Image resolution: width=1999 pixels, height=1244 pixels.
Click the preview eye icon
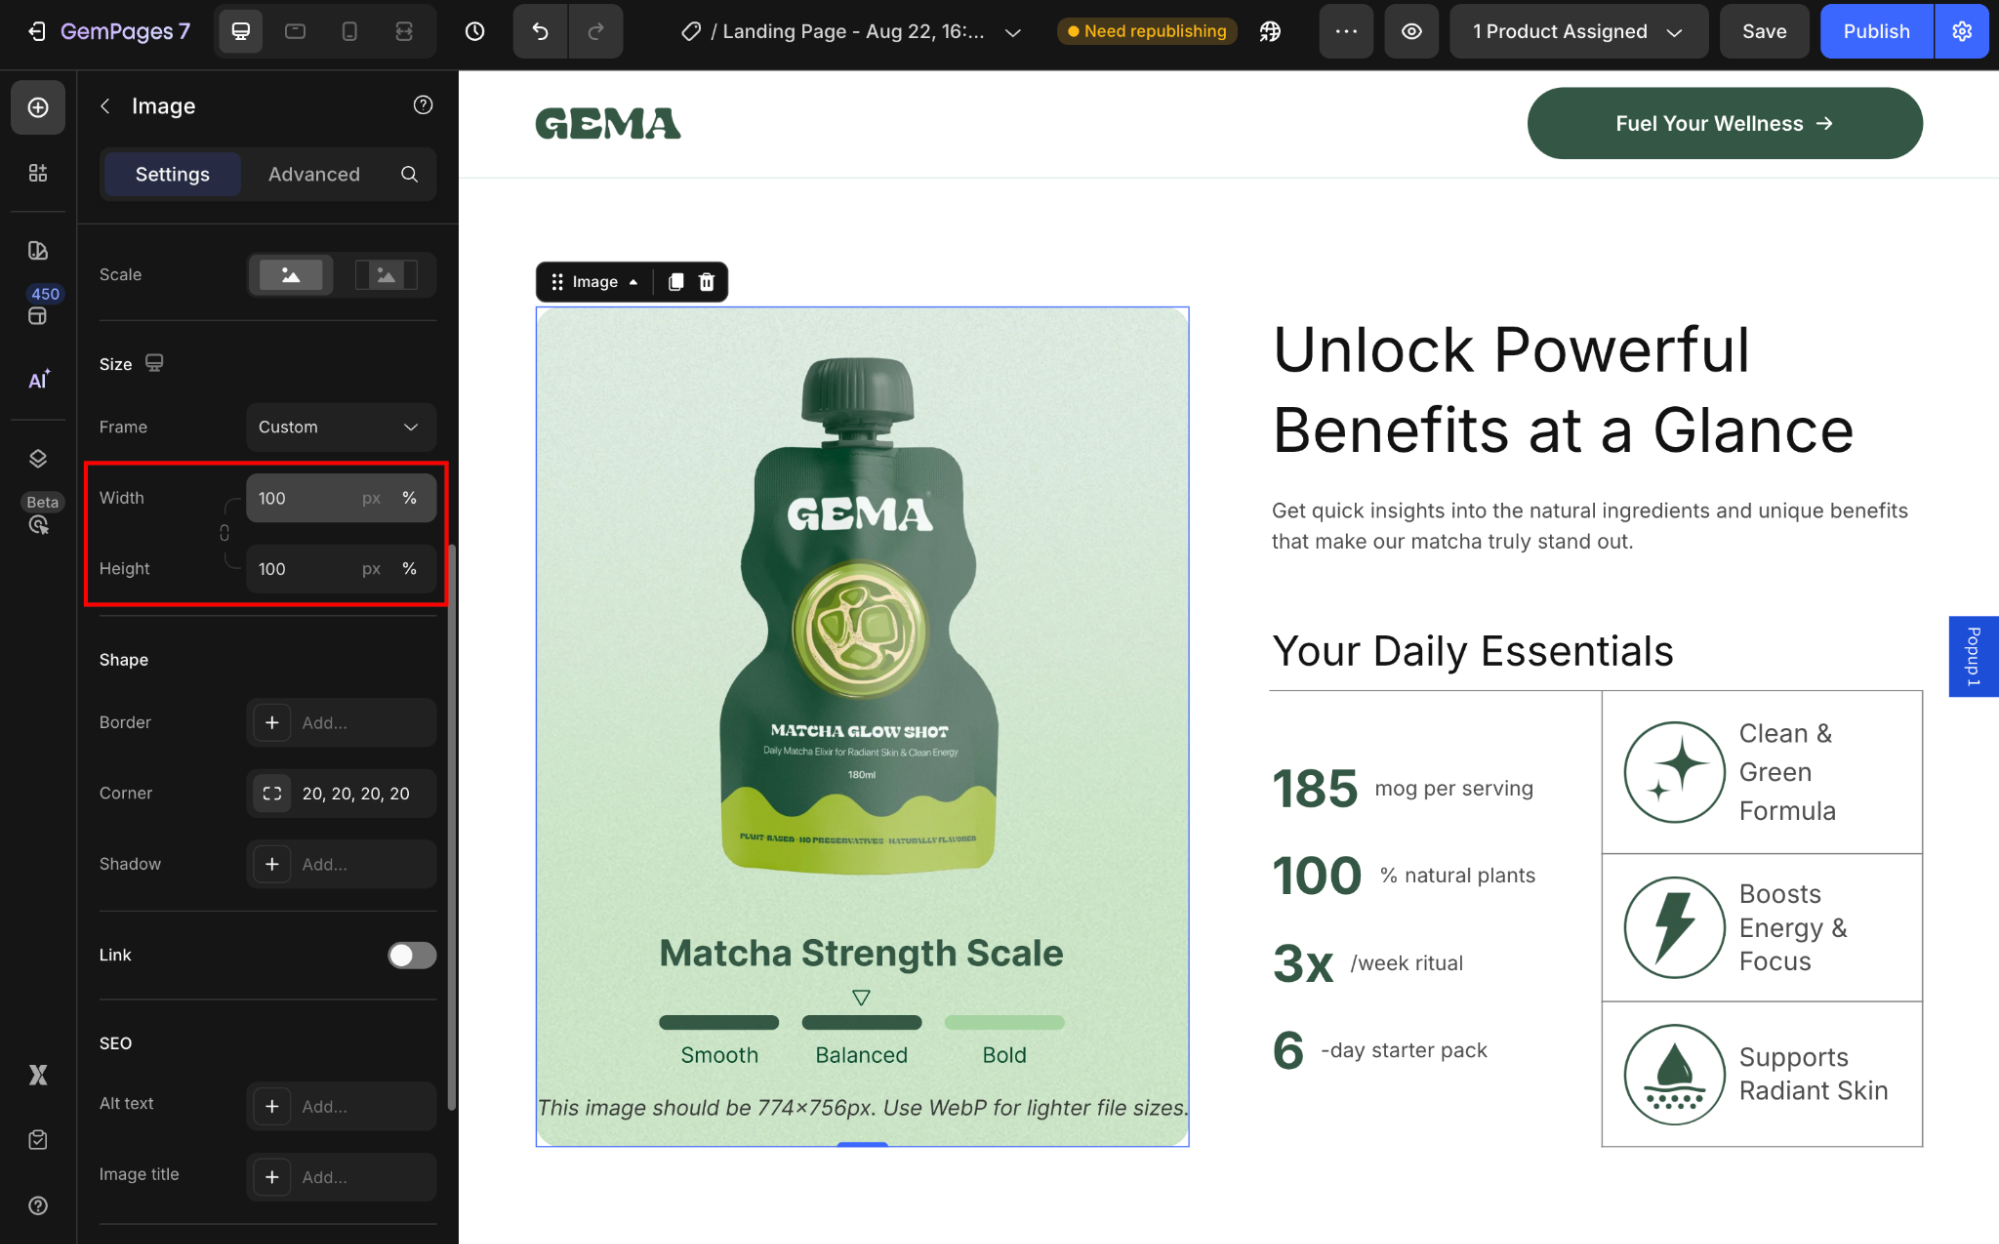[x=1411, y=31]
